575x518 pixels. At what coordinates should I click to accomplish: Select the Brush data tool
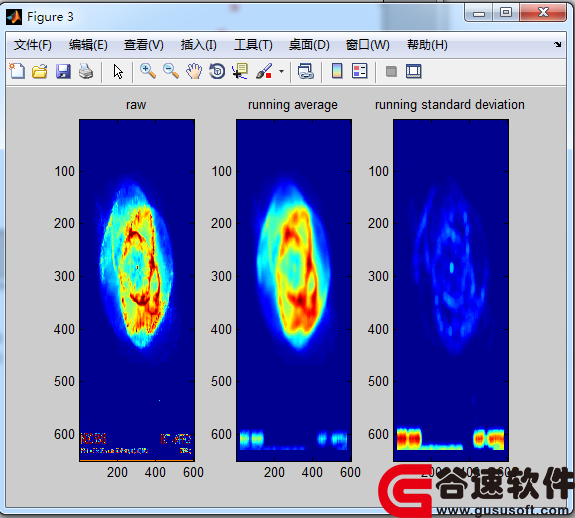pyautogui.click(x=264, y=71)
